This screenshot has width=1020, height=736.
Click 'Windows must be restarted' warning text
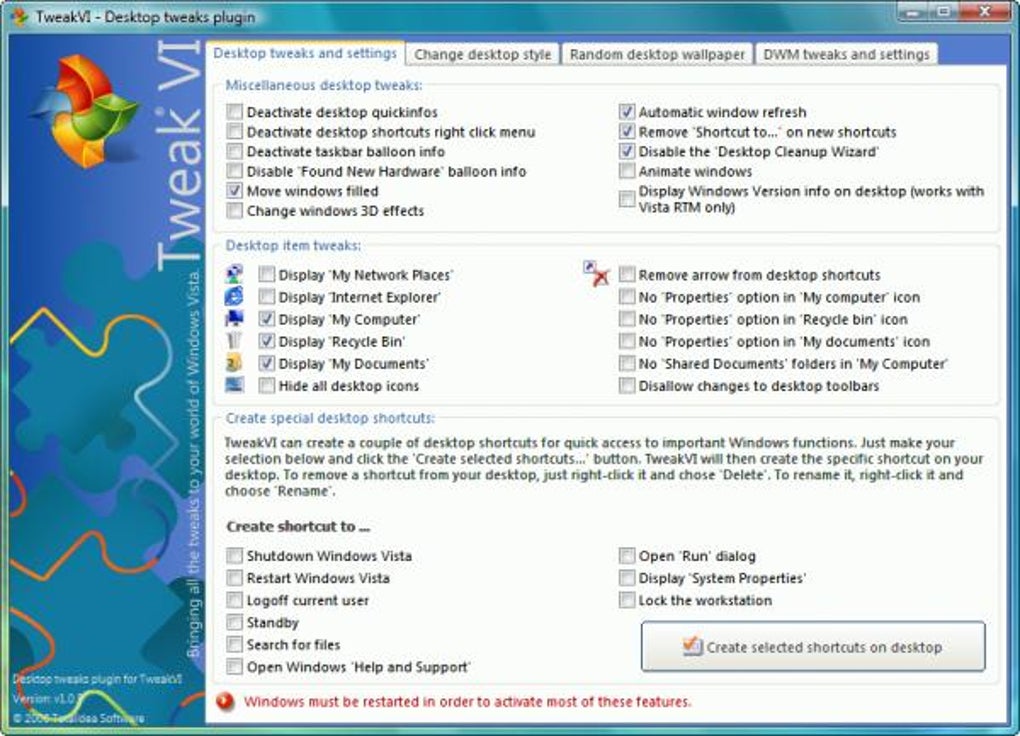click(x=467, y=702)
